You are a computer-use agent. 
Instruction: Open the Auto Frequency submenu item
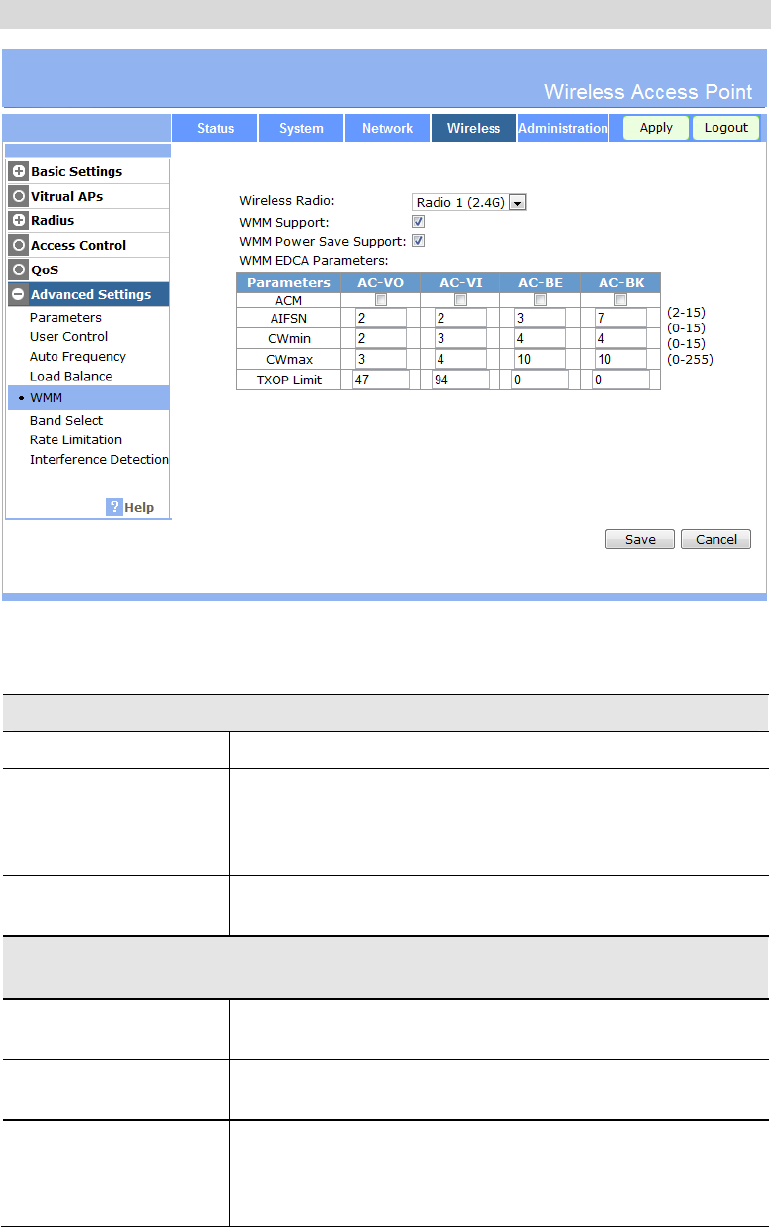pos(78,356)
